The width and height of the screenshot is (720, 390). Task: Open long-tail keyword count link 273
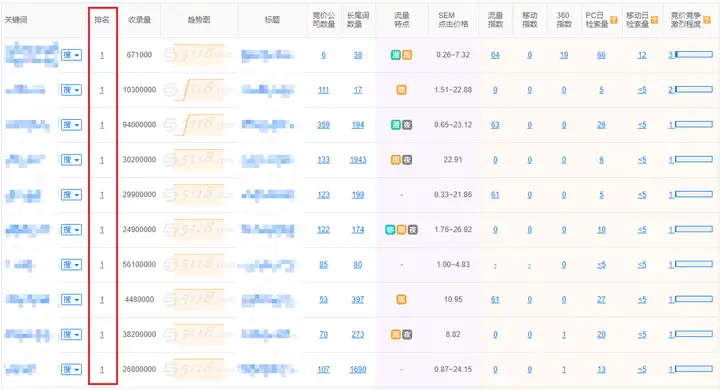tap(358, 334)
